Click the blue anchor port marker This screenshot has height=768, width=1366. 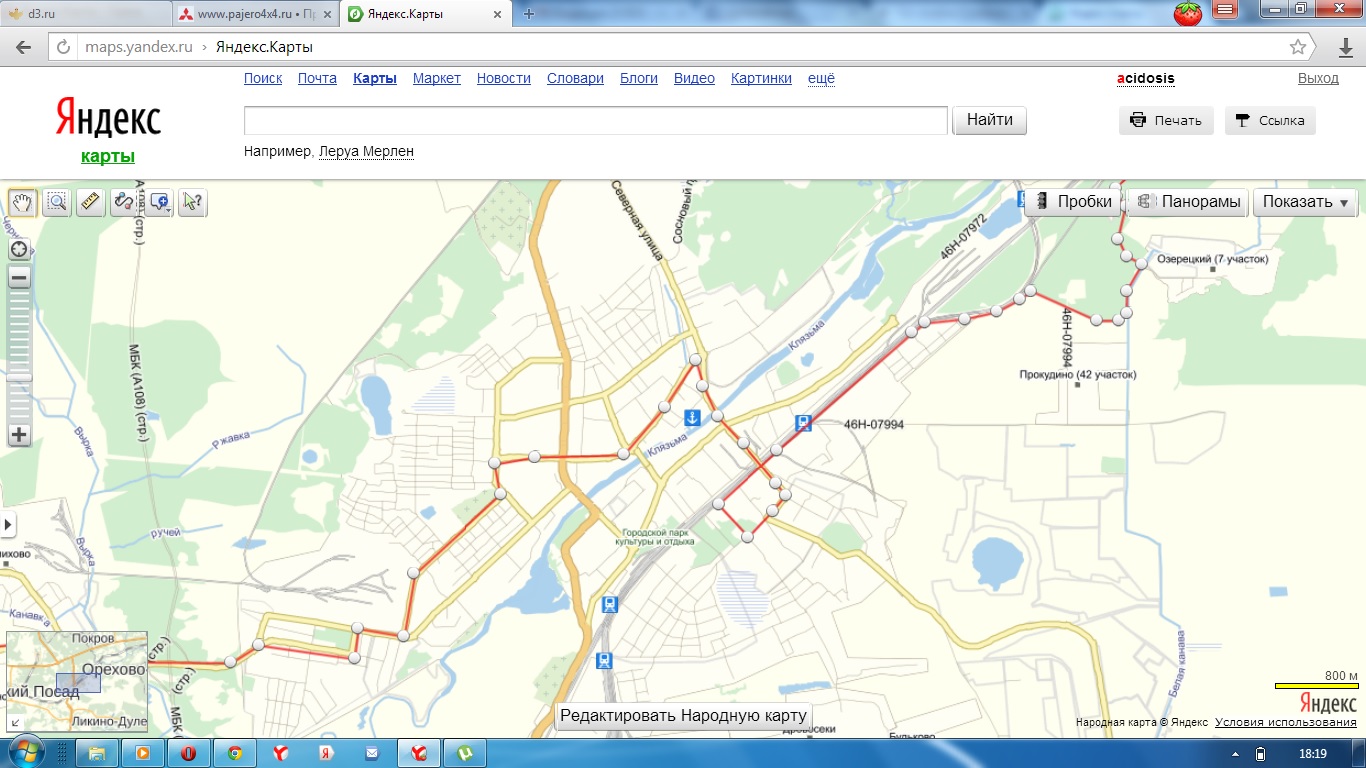[692, 417]
